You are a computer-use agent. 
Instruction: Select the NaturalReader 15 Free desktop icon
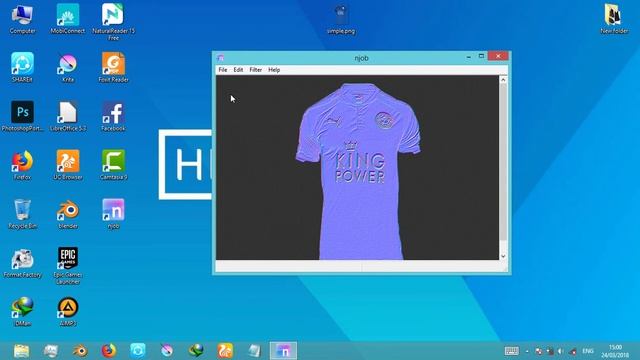click(113, 22)
